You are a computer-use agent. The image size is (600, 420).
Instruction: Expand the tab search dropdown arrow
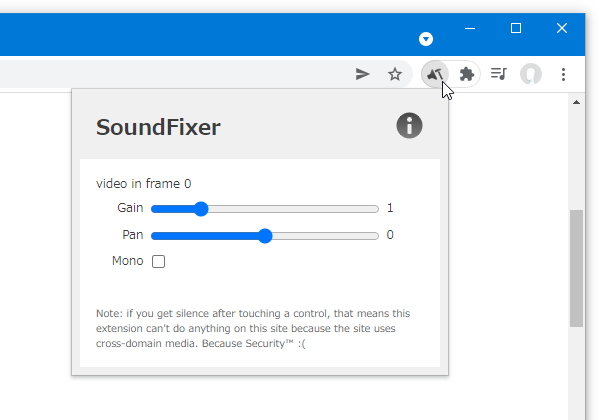point(426,39)
